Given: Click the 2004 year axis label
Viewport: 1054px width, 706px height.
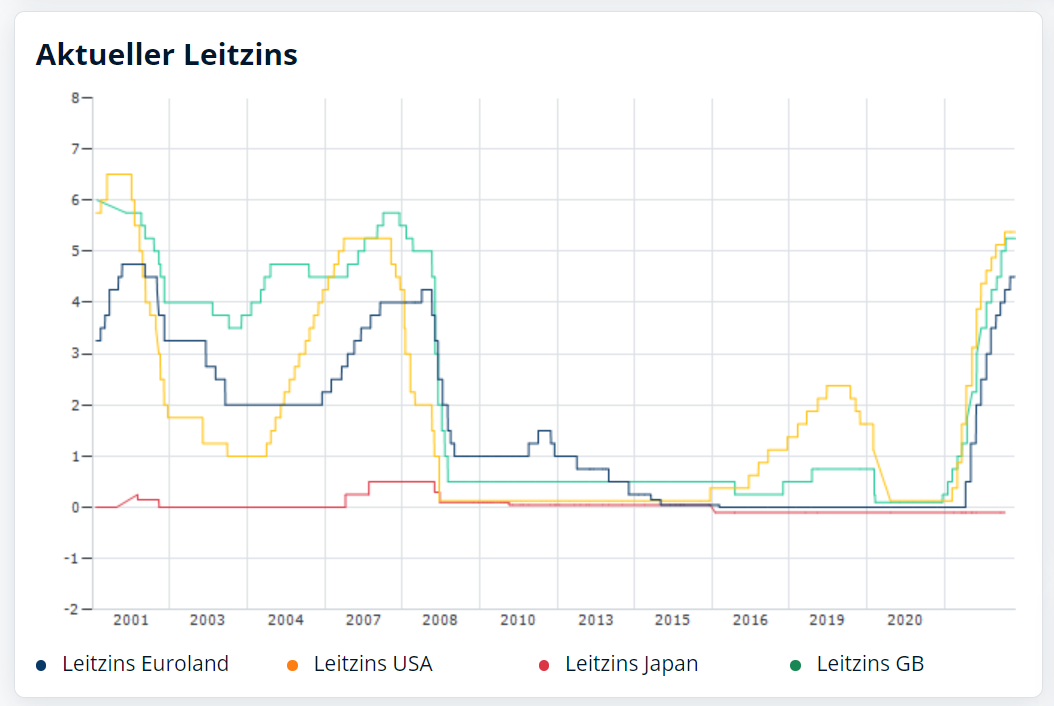Looking at the screenshot, I should pyautogui.click(x=285, y=621).
